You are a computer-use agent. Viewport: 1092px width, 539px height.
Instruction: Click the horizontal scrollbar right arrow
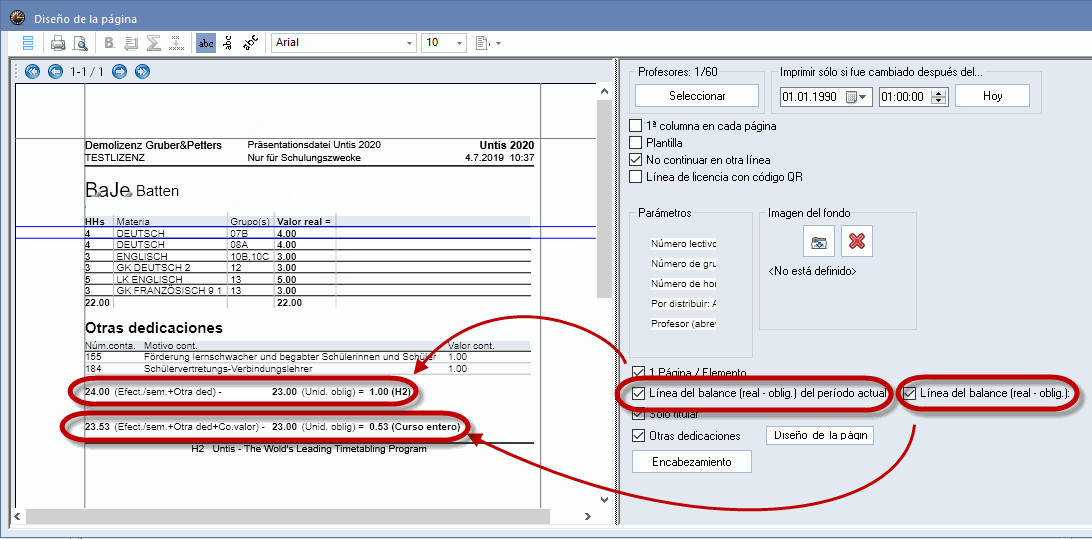tap(587, 516)
